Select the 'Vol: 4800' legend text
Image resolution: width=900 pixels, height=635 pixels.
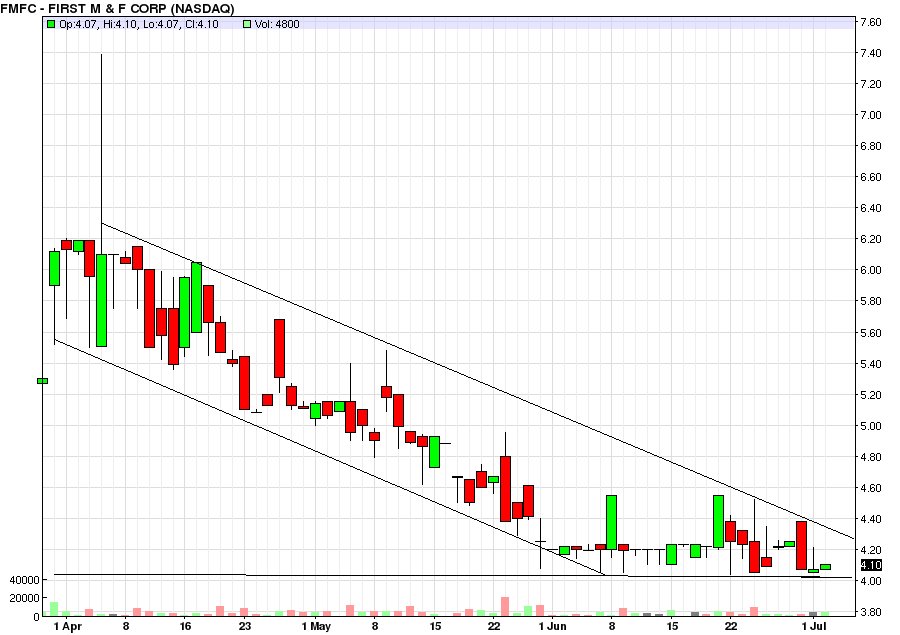pyautogui.click(x=277, y=24)
